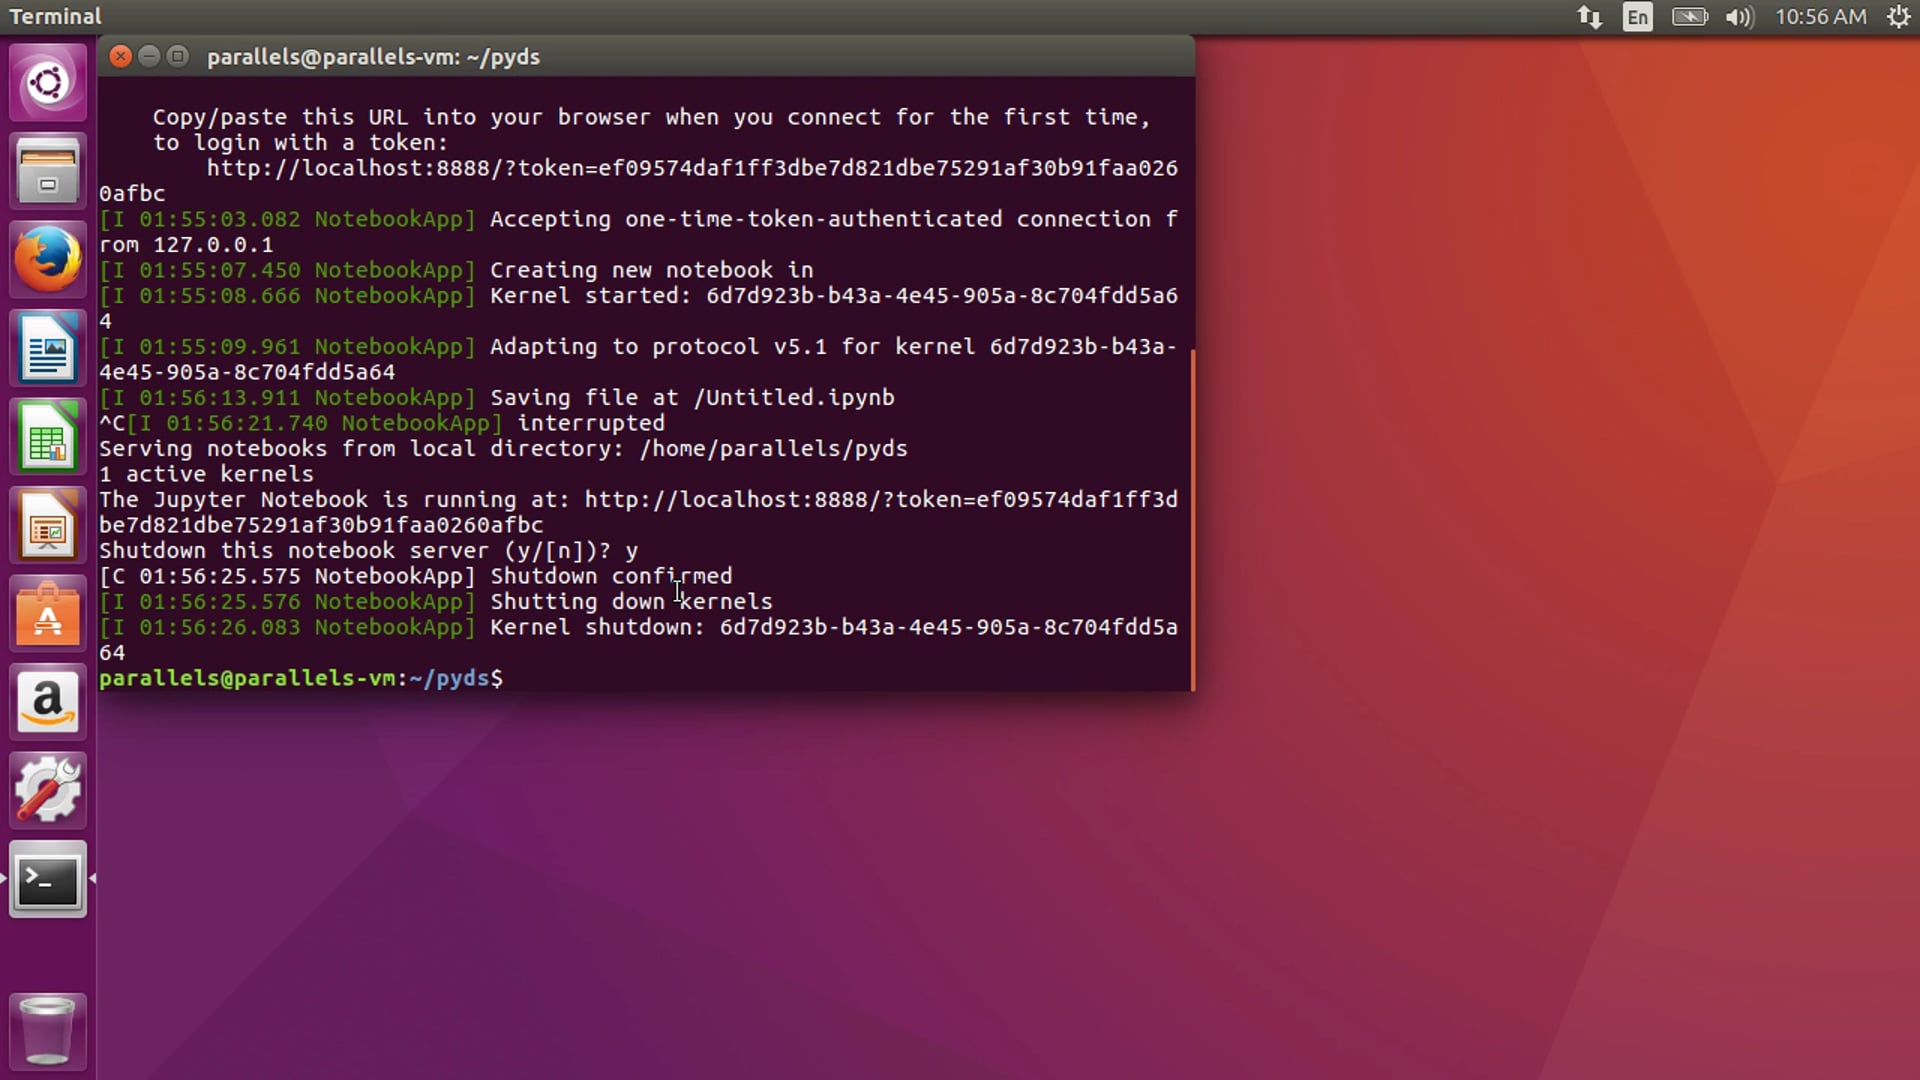Click the Terminal menu bar label
1920x1080 pixels.
(x=56, y=16)
